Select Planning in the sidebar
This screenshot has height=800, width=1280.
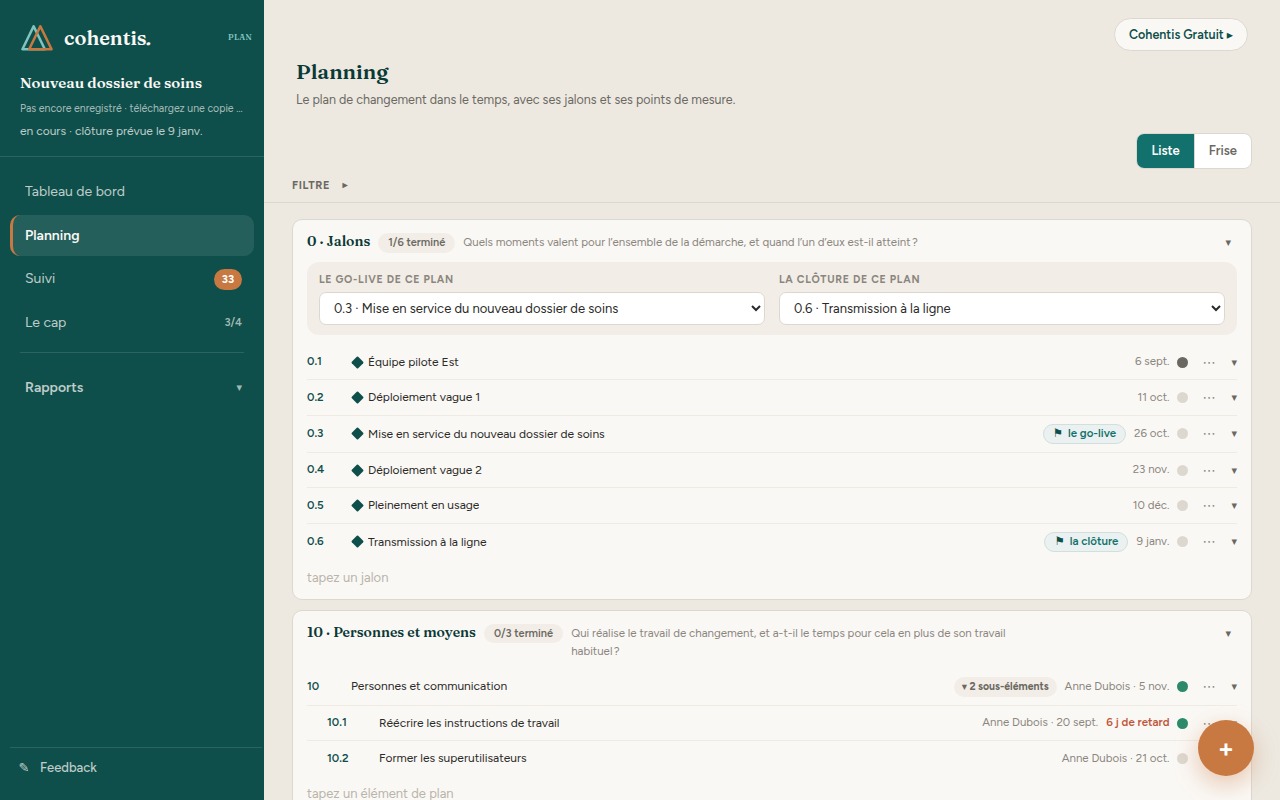coord(132,236)
